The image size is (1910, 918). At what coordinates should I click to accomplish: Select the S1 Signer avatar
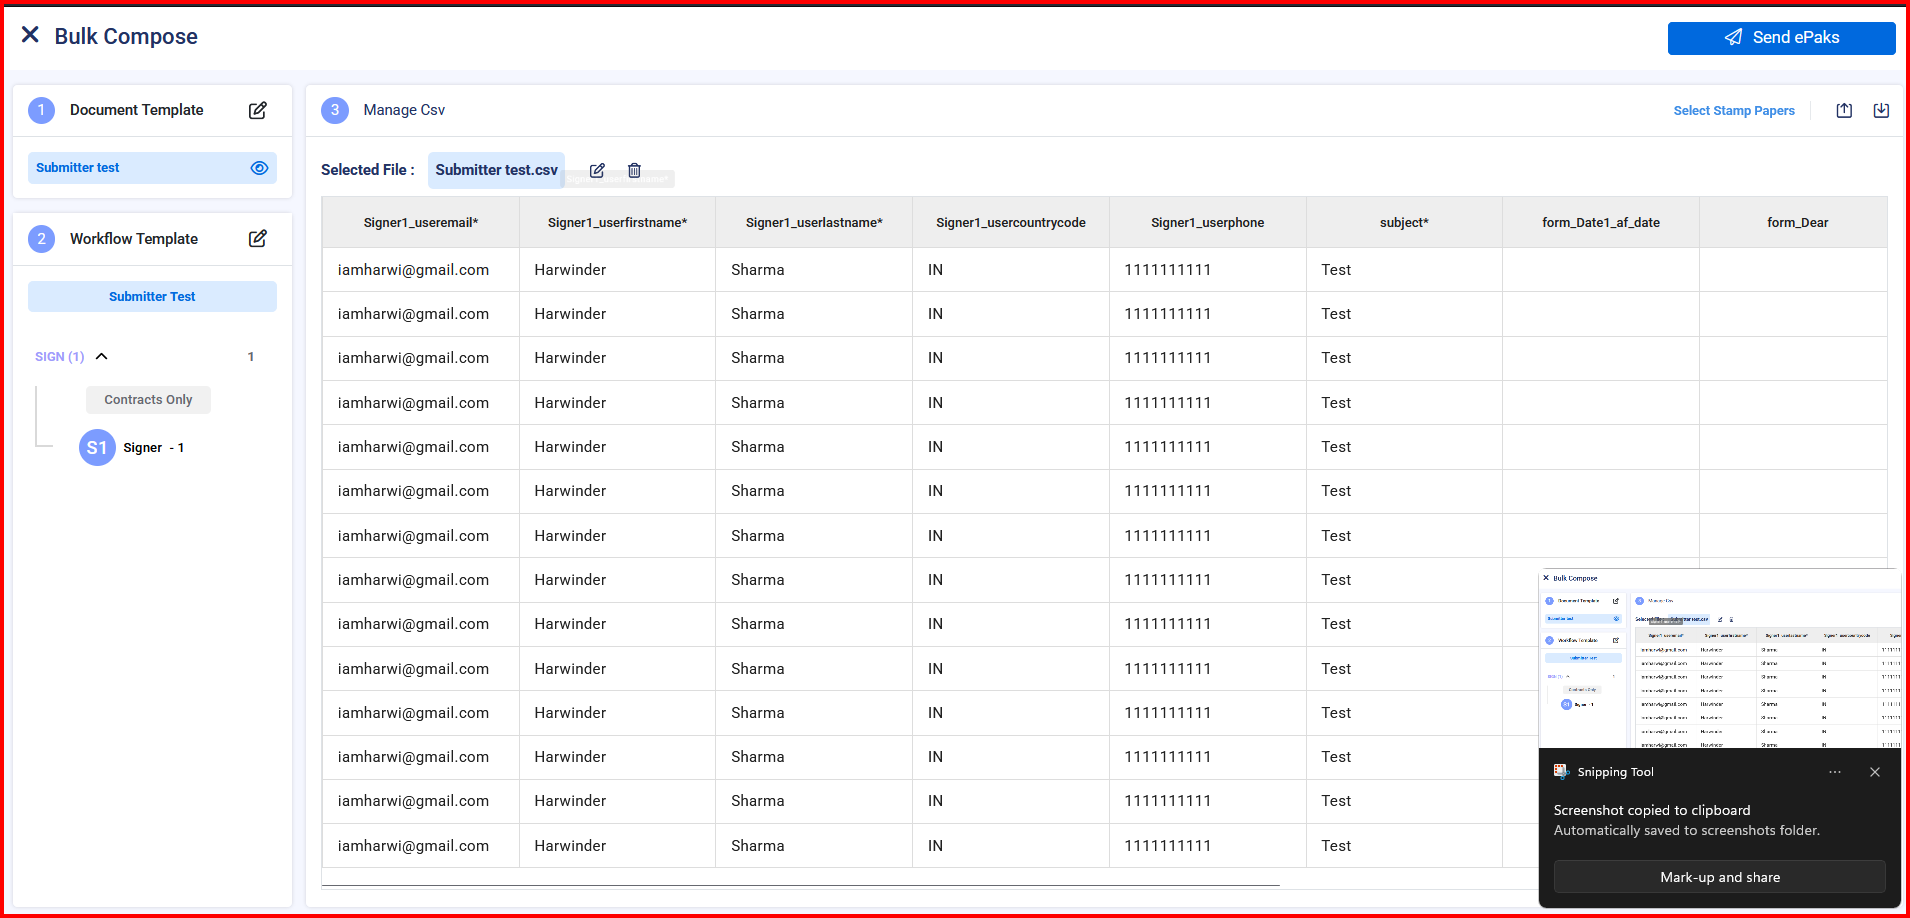pos(97,448)
